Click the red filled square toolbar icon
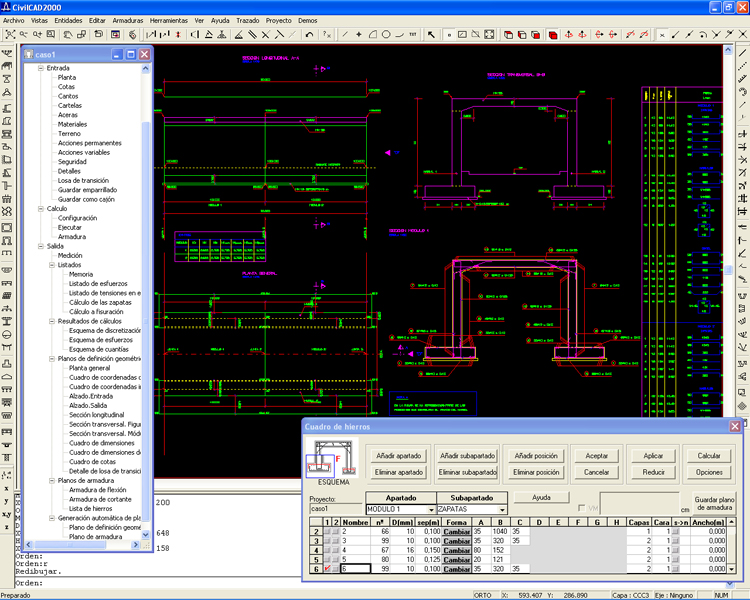The height and width of the screenshot is (600, 750). tap(553, 34)
